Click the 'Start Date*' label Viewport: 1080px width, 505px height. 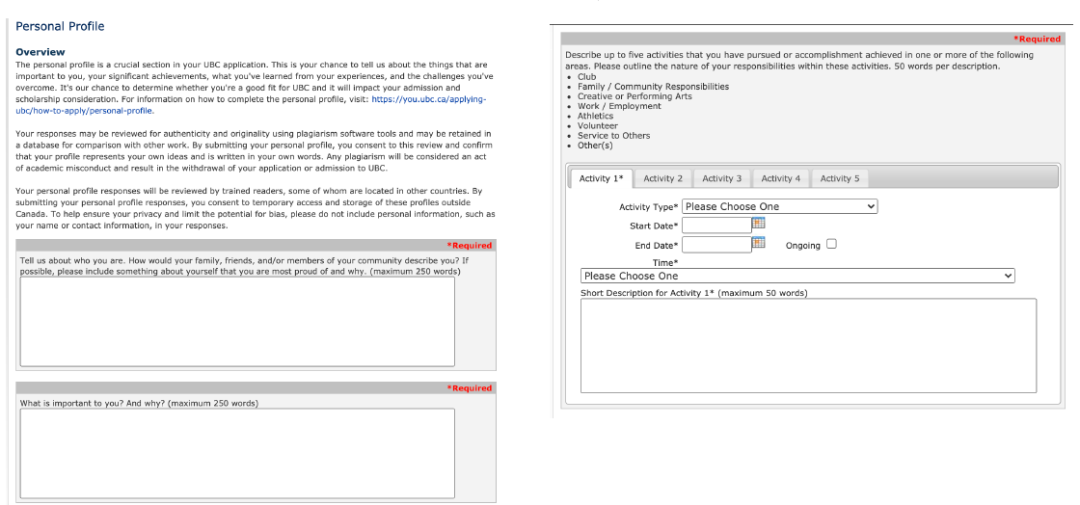(654, 226)
